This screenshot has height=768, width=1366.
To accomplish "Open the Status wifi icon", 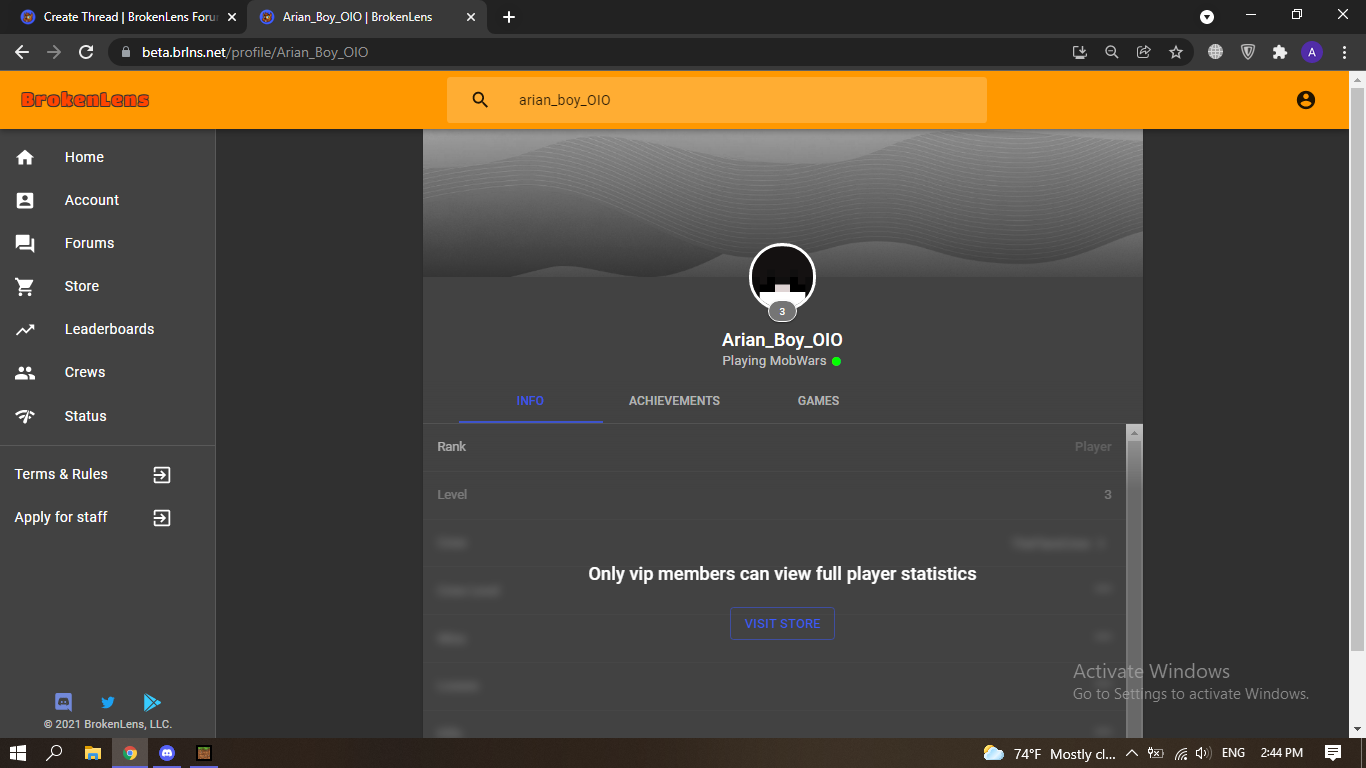I will point(25,416).
